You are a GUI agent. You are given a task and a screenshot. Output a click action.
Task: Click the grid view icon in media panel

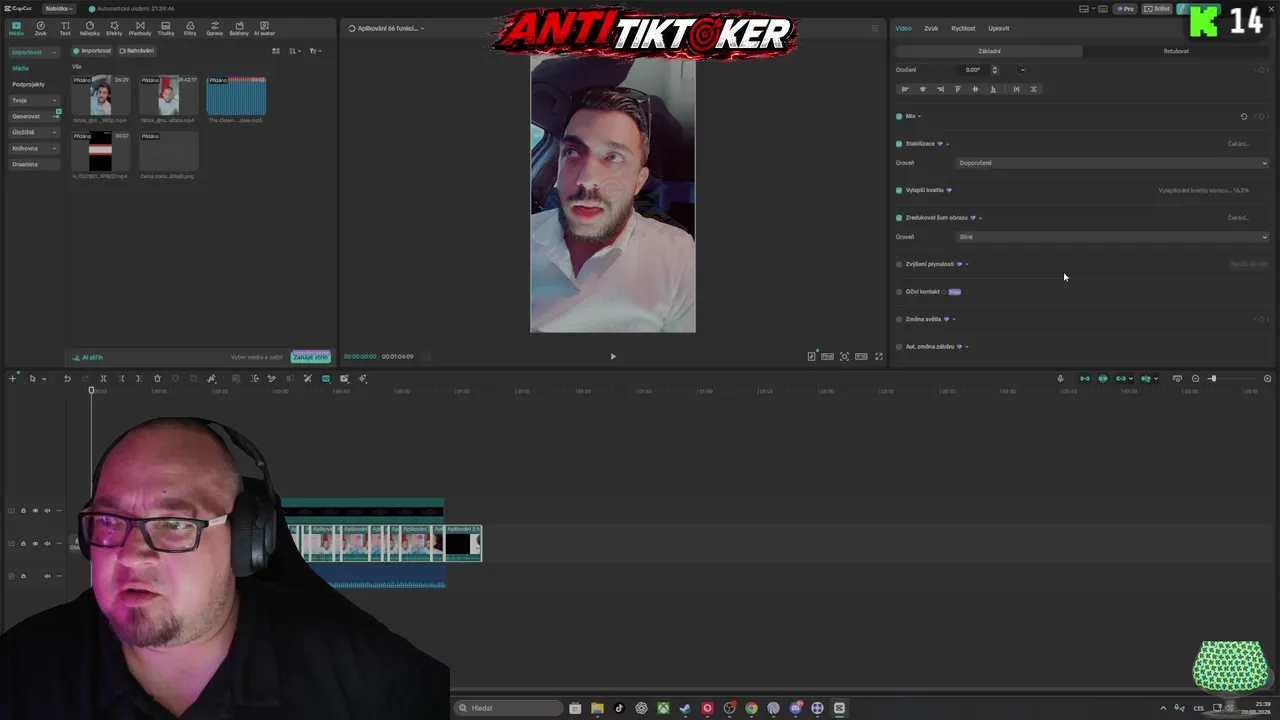[276, 51]
